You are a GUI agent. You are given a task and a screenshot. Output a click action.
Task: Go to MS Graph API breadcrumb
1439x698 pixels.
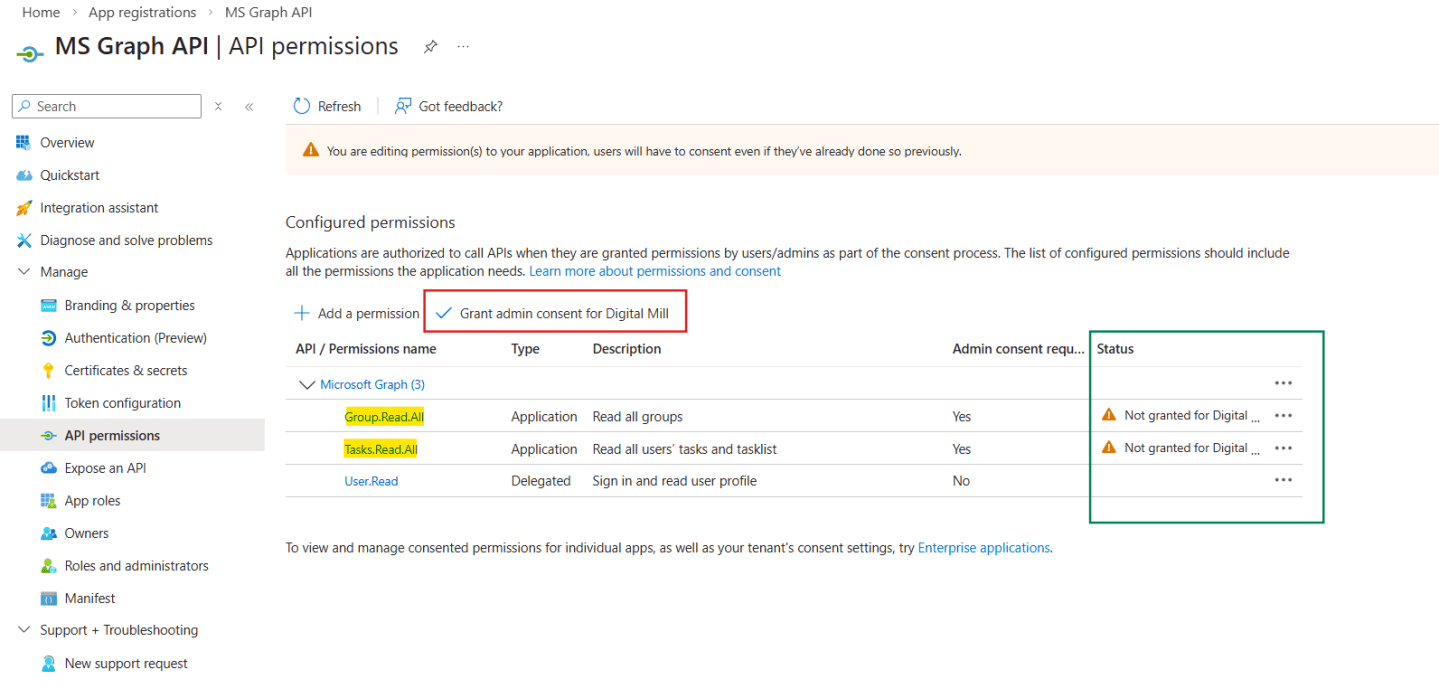[268, 12]
